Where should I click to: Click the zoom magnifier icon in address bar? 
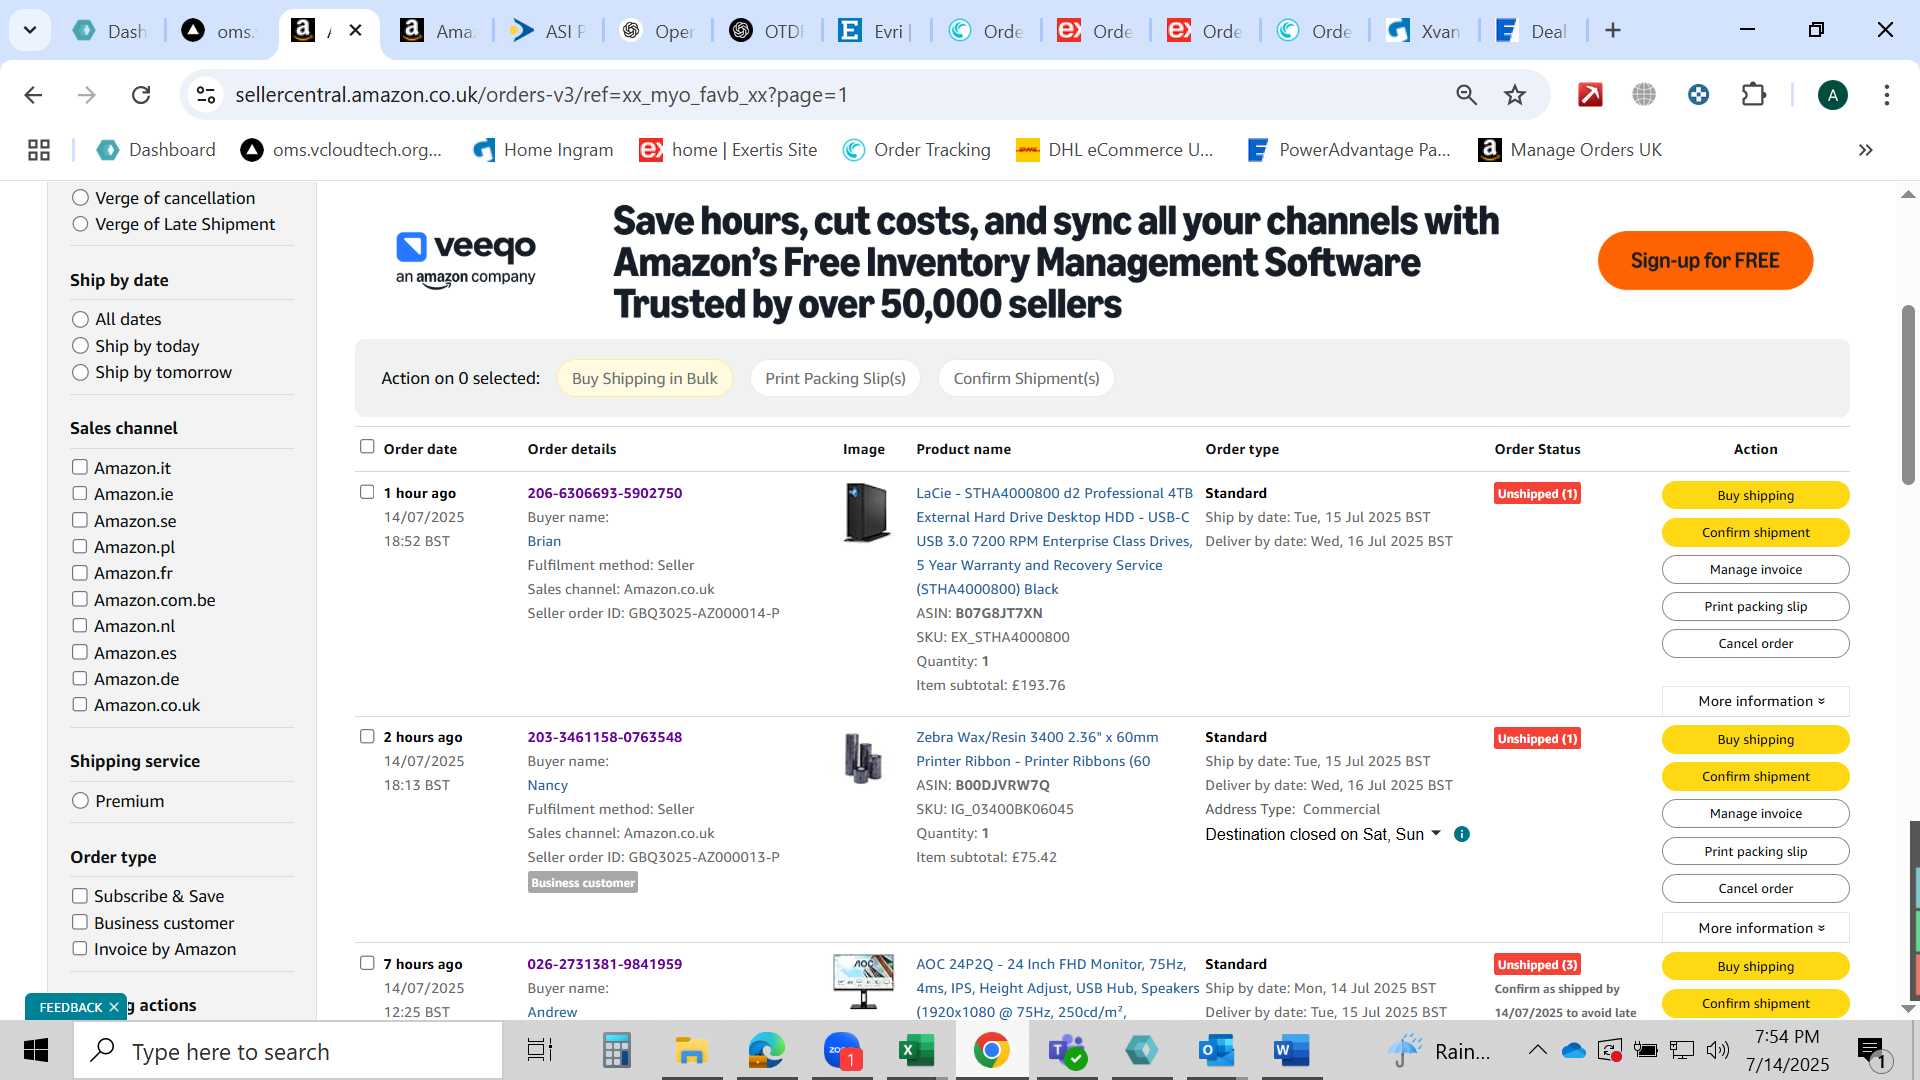[1466, 95]
